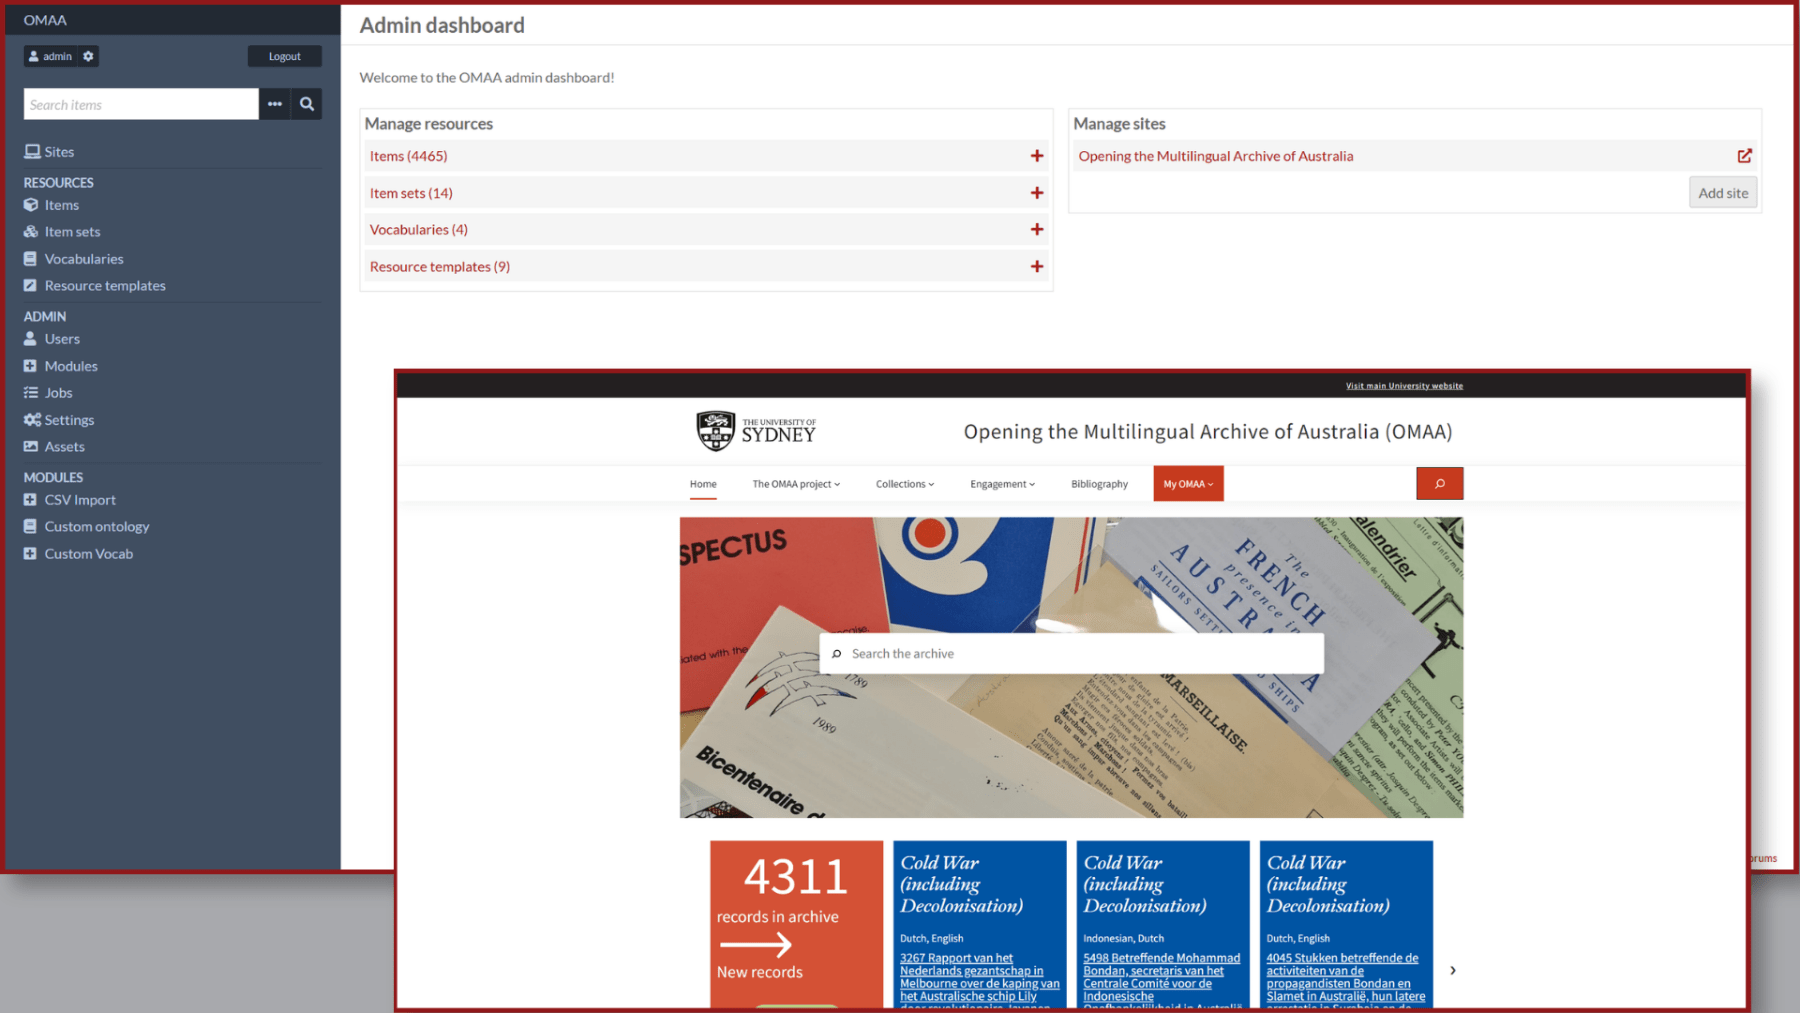Open Resource templates (9) link
The height and width of the screenshot is (1013, 1800).
pos(440,267)
